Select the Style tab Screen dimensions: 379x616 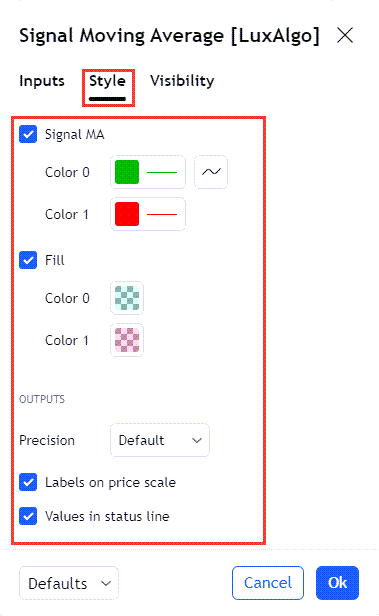(x=107, y=82)
